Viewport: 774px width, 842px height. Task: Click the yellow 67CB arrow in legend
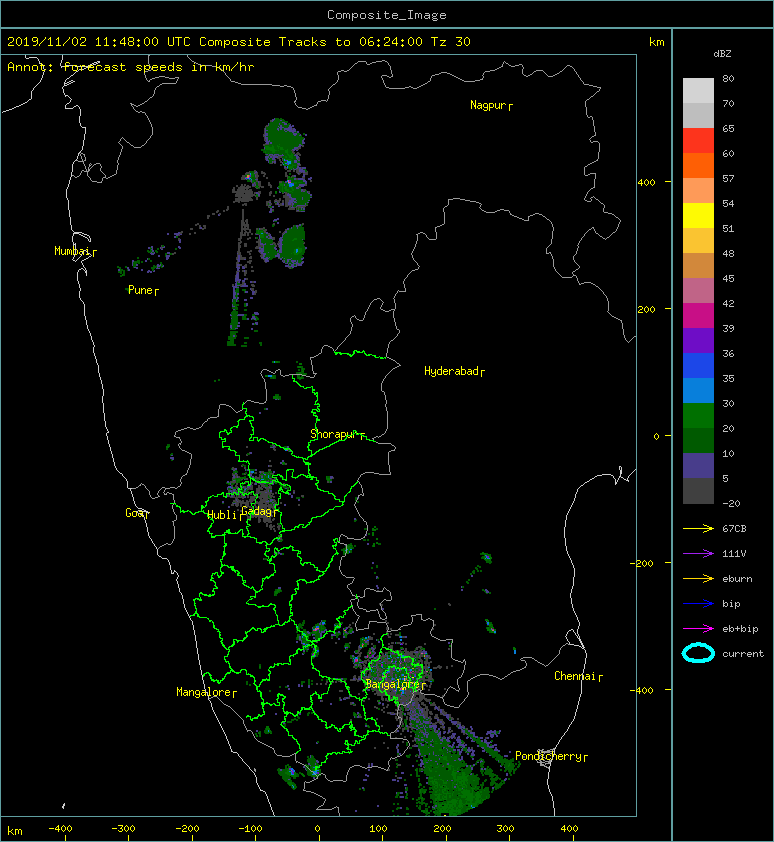click(698, 529)
